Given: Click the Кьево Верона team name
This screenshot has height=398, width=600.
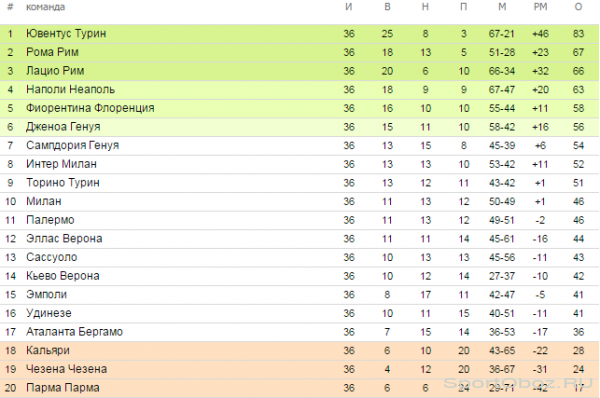Looking at the screenshot, I should click(63, 276).
